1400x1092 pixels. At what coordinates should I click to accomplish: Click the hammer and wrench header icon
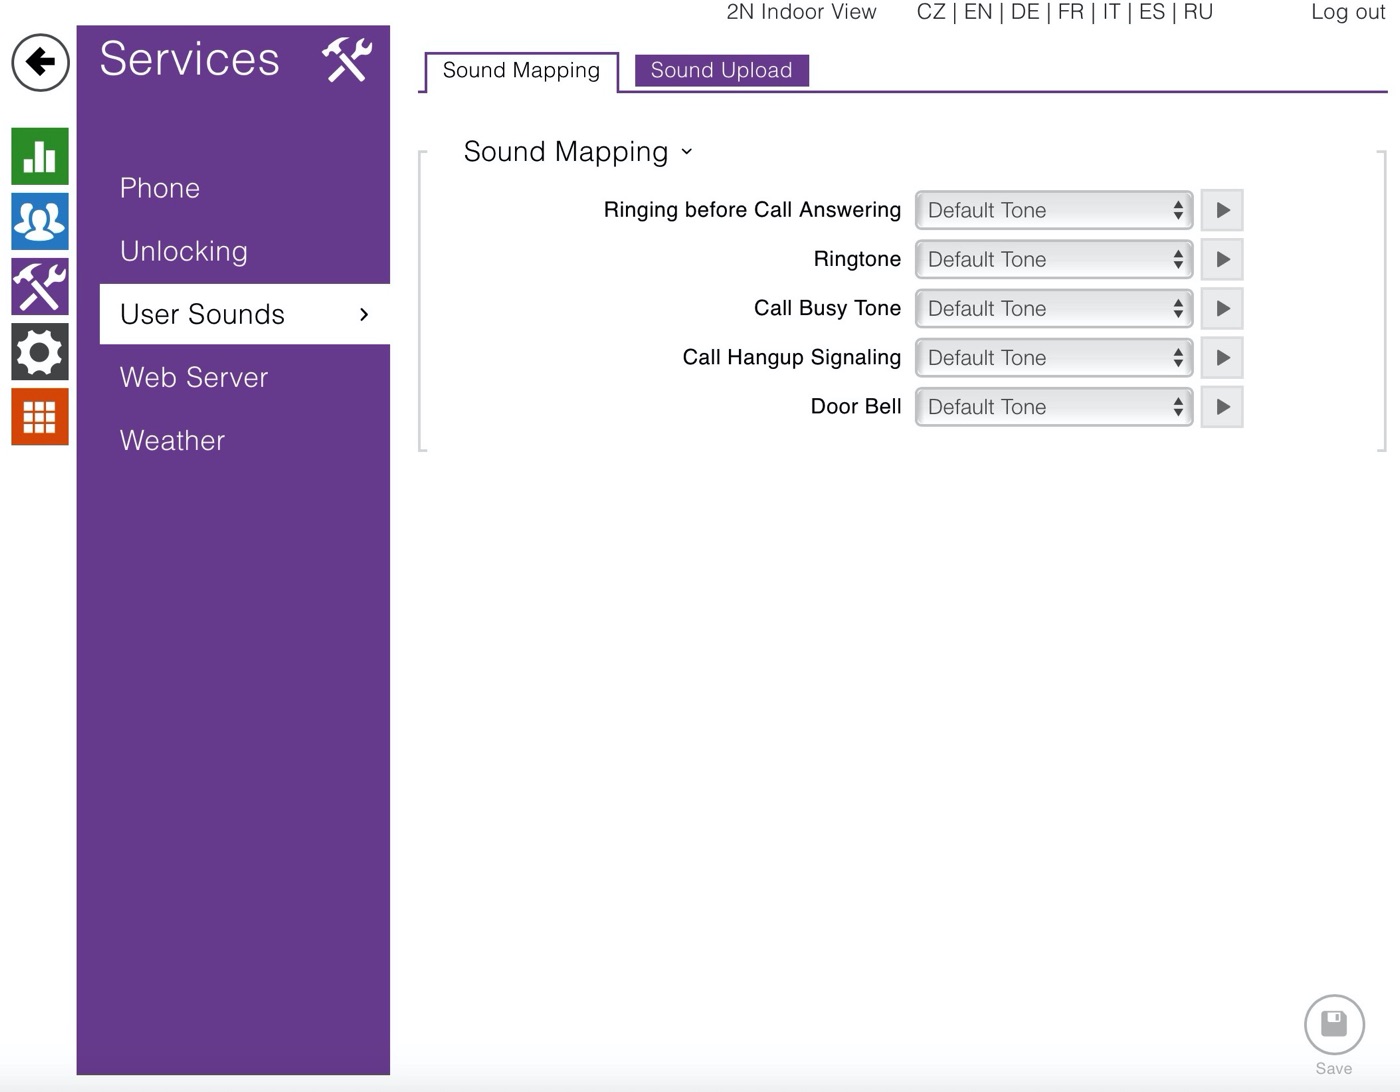point(347,60)
